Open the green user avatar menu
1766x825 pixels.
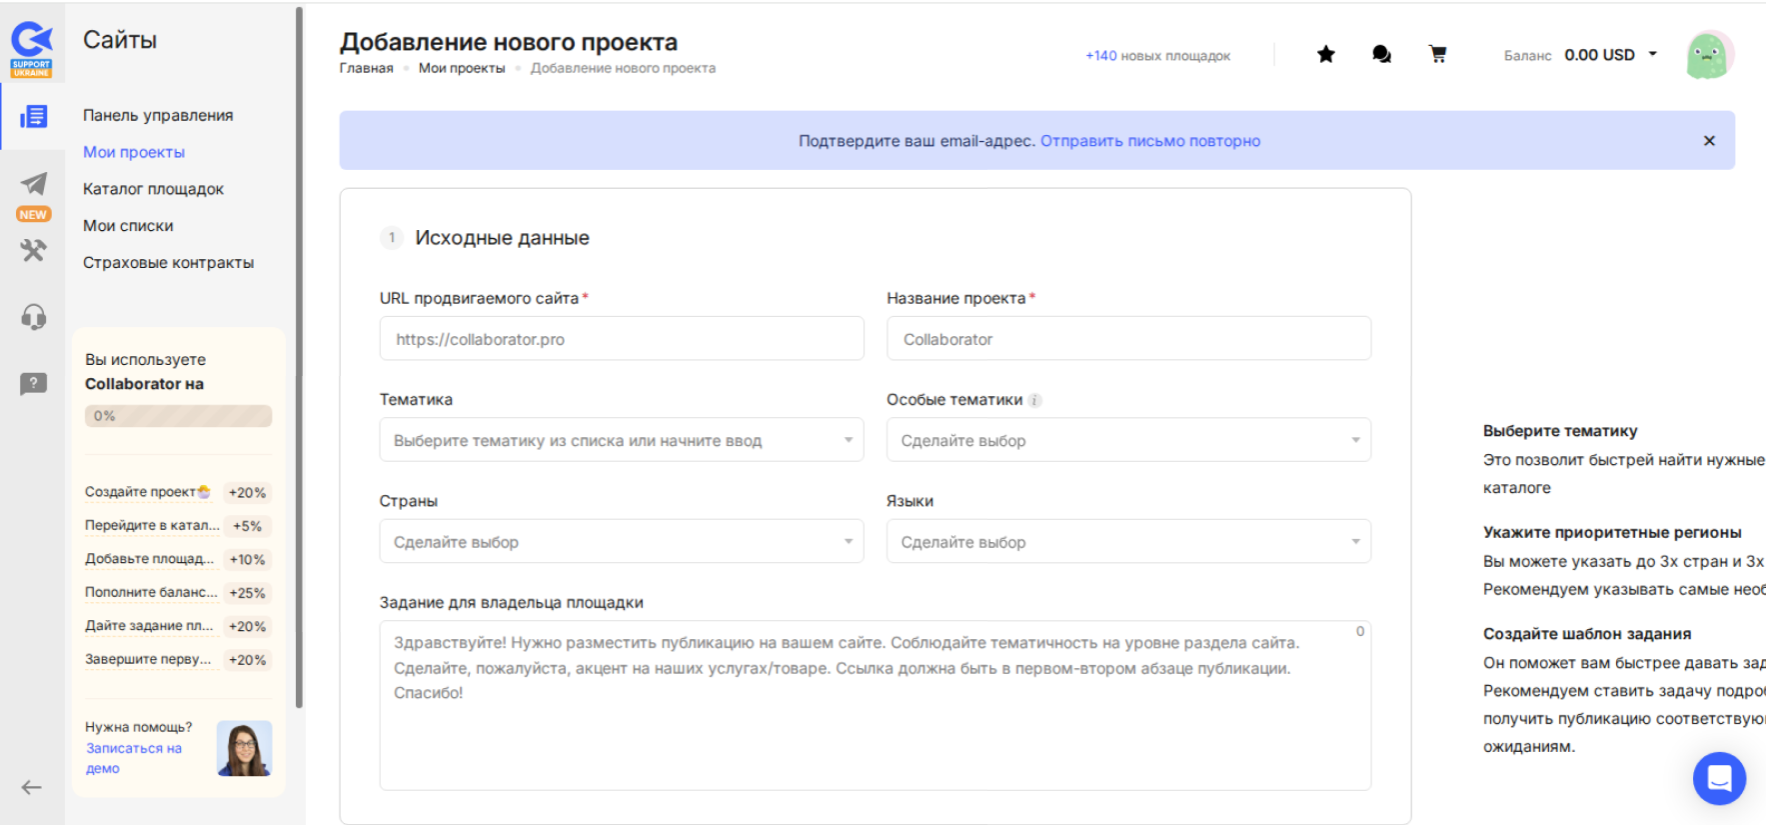click(x=1709, y=55)
